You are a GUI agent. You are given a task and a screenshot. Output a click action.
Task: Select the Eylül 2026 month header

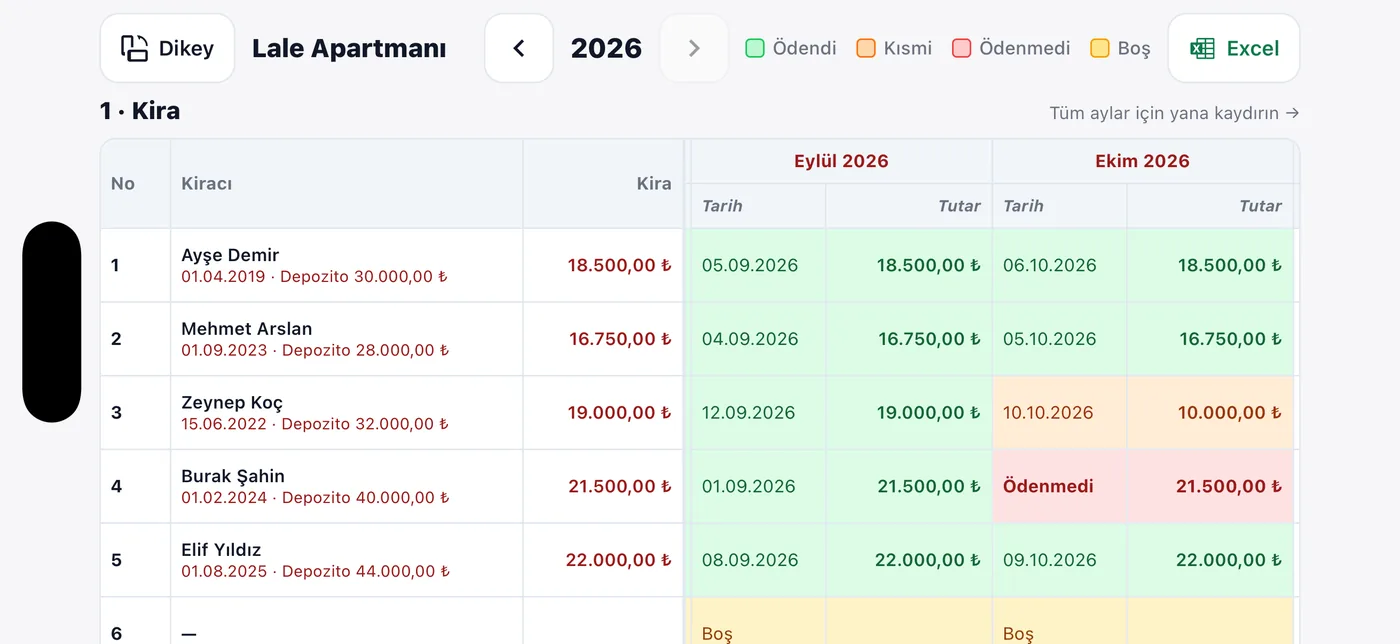(x=841, y=161)
